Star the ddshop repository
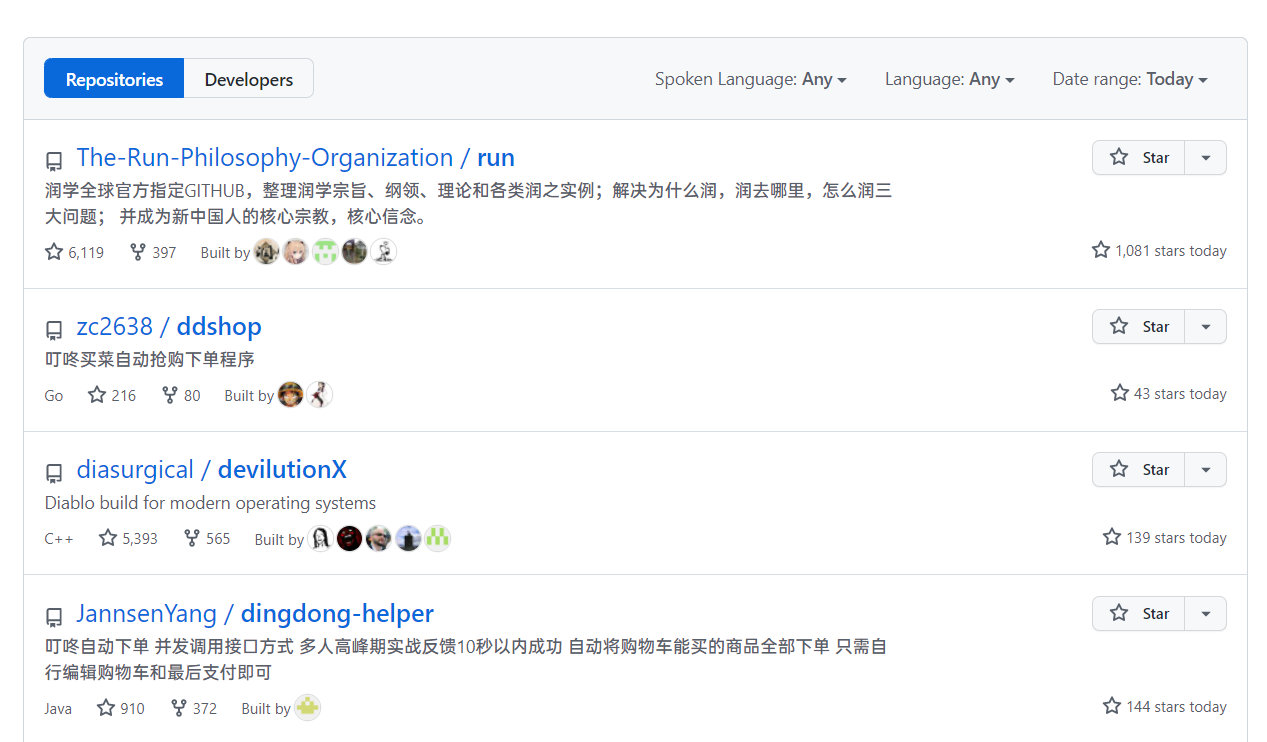 point(1139,327)
